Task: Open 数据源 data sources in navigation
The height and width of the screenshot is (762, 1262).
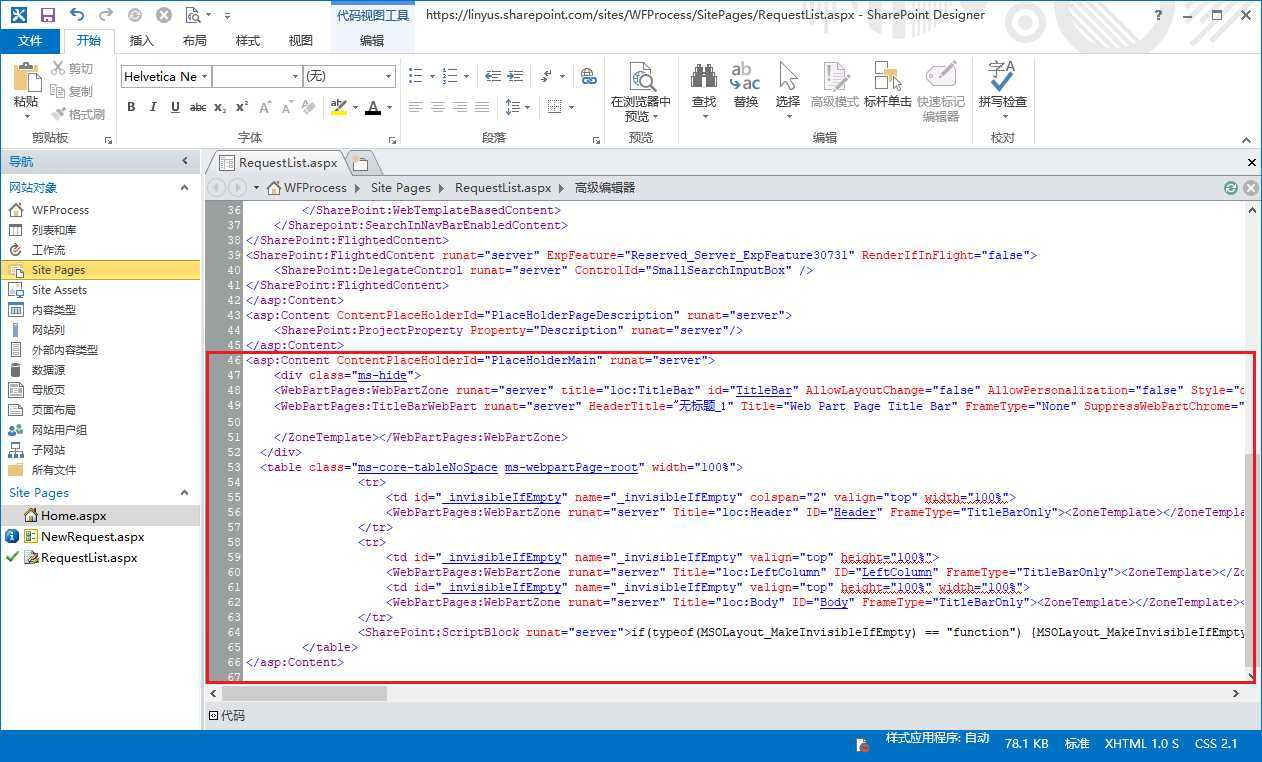Action: [x=48, y=370]
